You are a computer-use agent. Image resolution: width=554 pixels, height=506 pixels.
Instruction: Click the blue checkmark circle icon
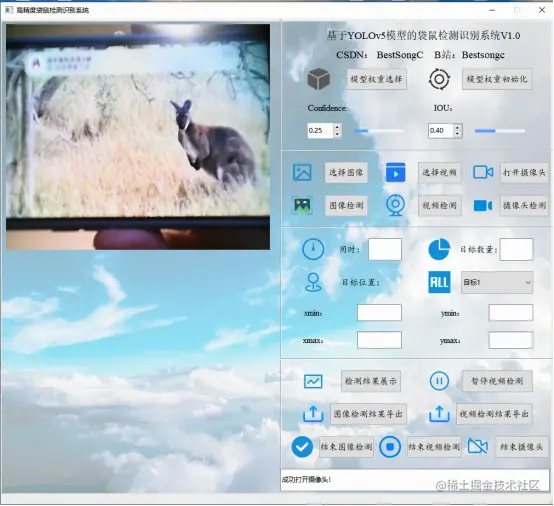click(x=302, y=447)
